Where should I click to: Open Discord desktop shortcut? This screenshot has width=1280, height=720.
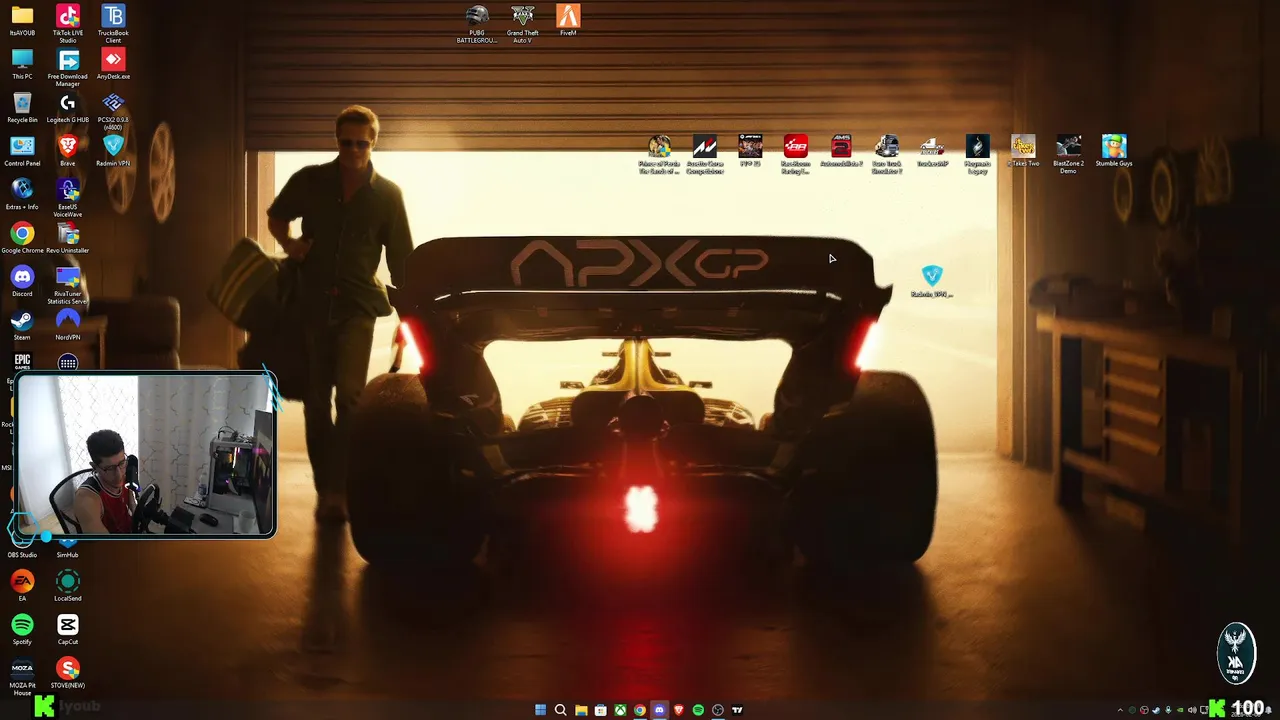click(22, 281)
